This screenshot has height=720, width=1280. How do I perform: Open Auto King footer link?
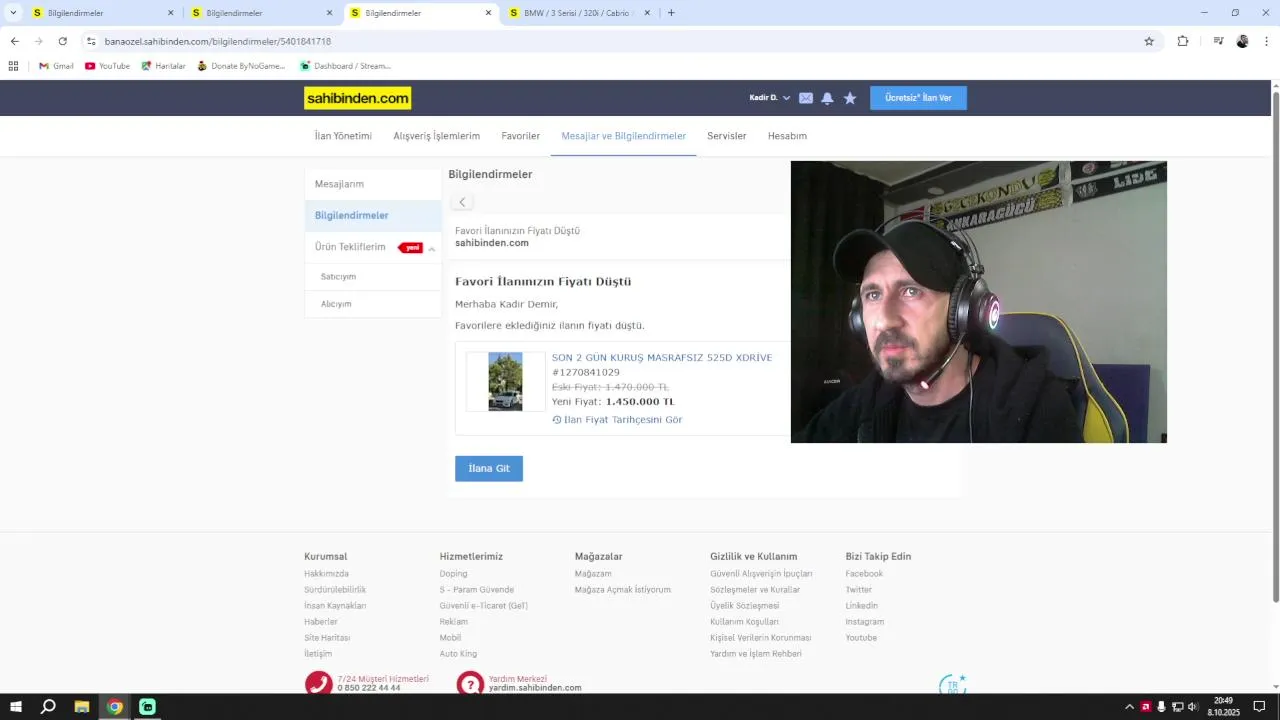click(458, 654)
